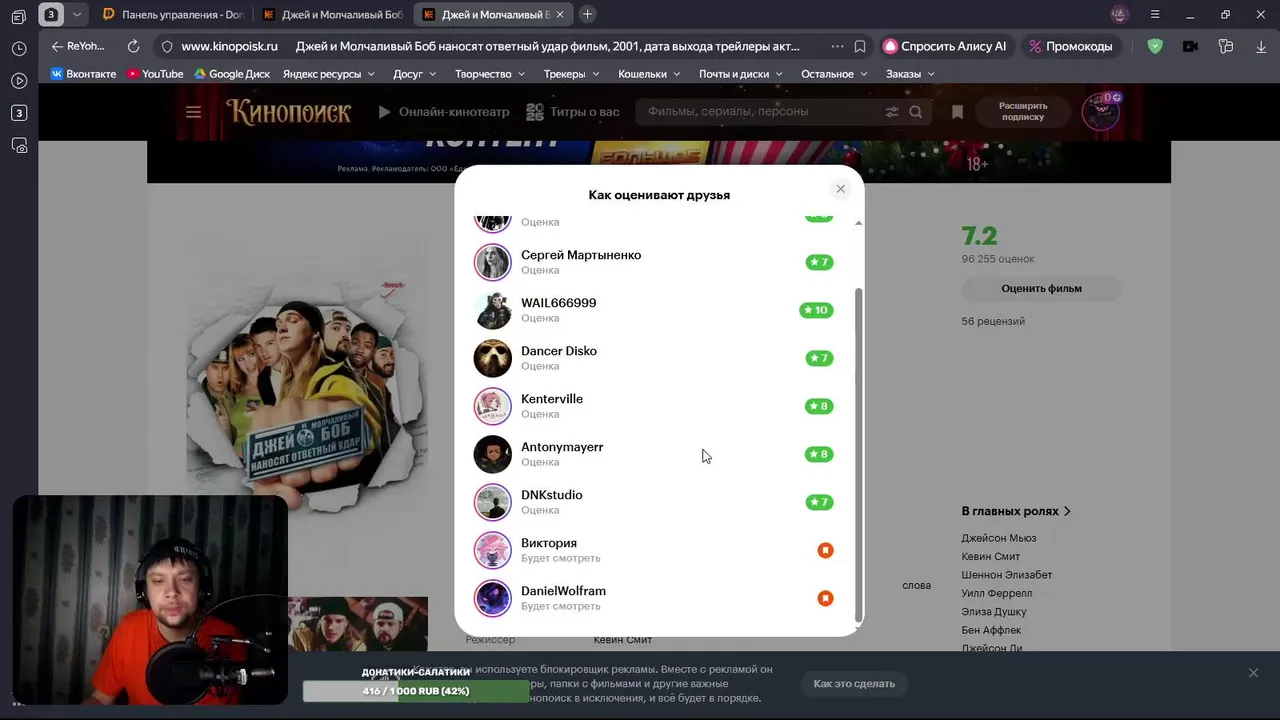
Task: Open Титры о вас section
Action: pyautogui.click(x=573, y=112)
